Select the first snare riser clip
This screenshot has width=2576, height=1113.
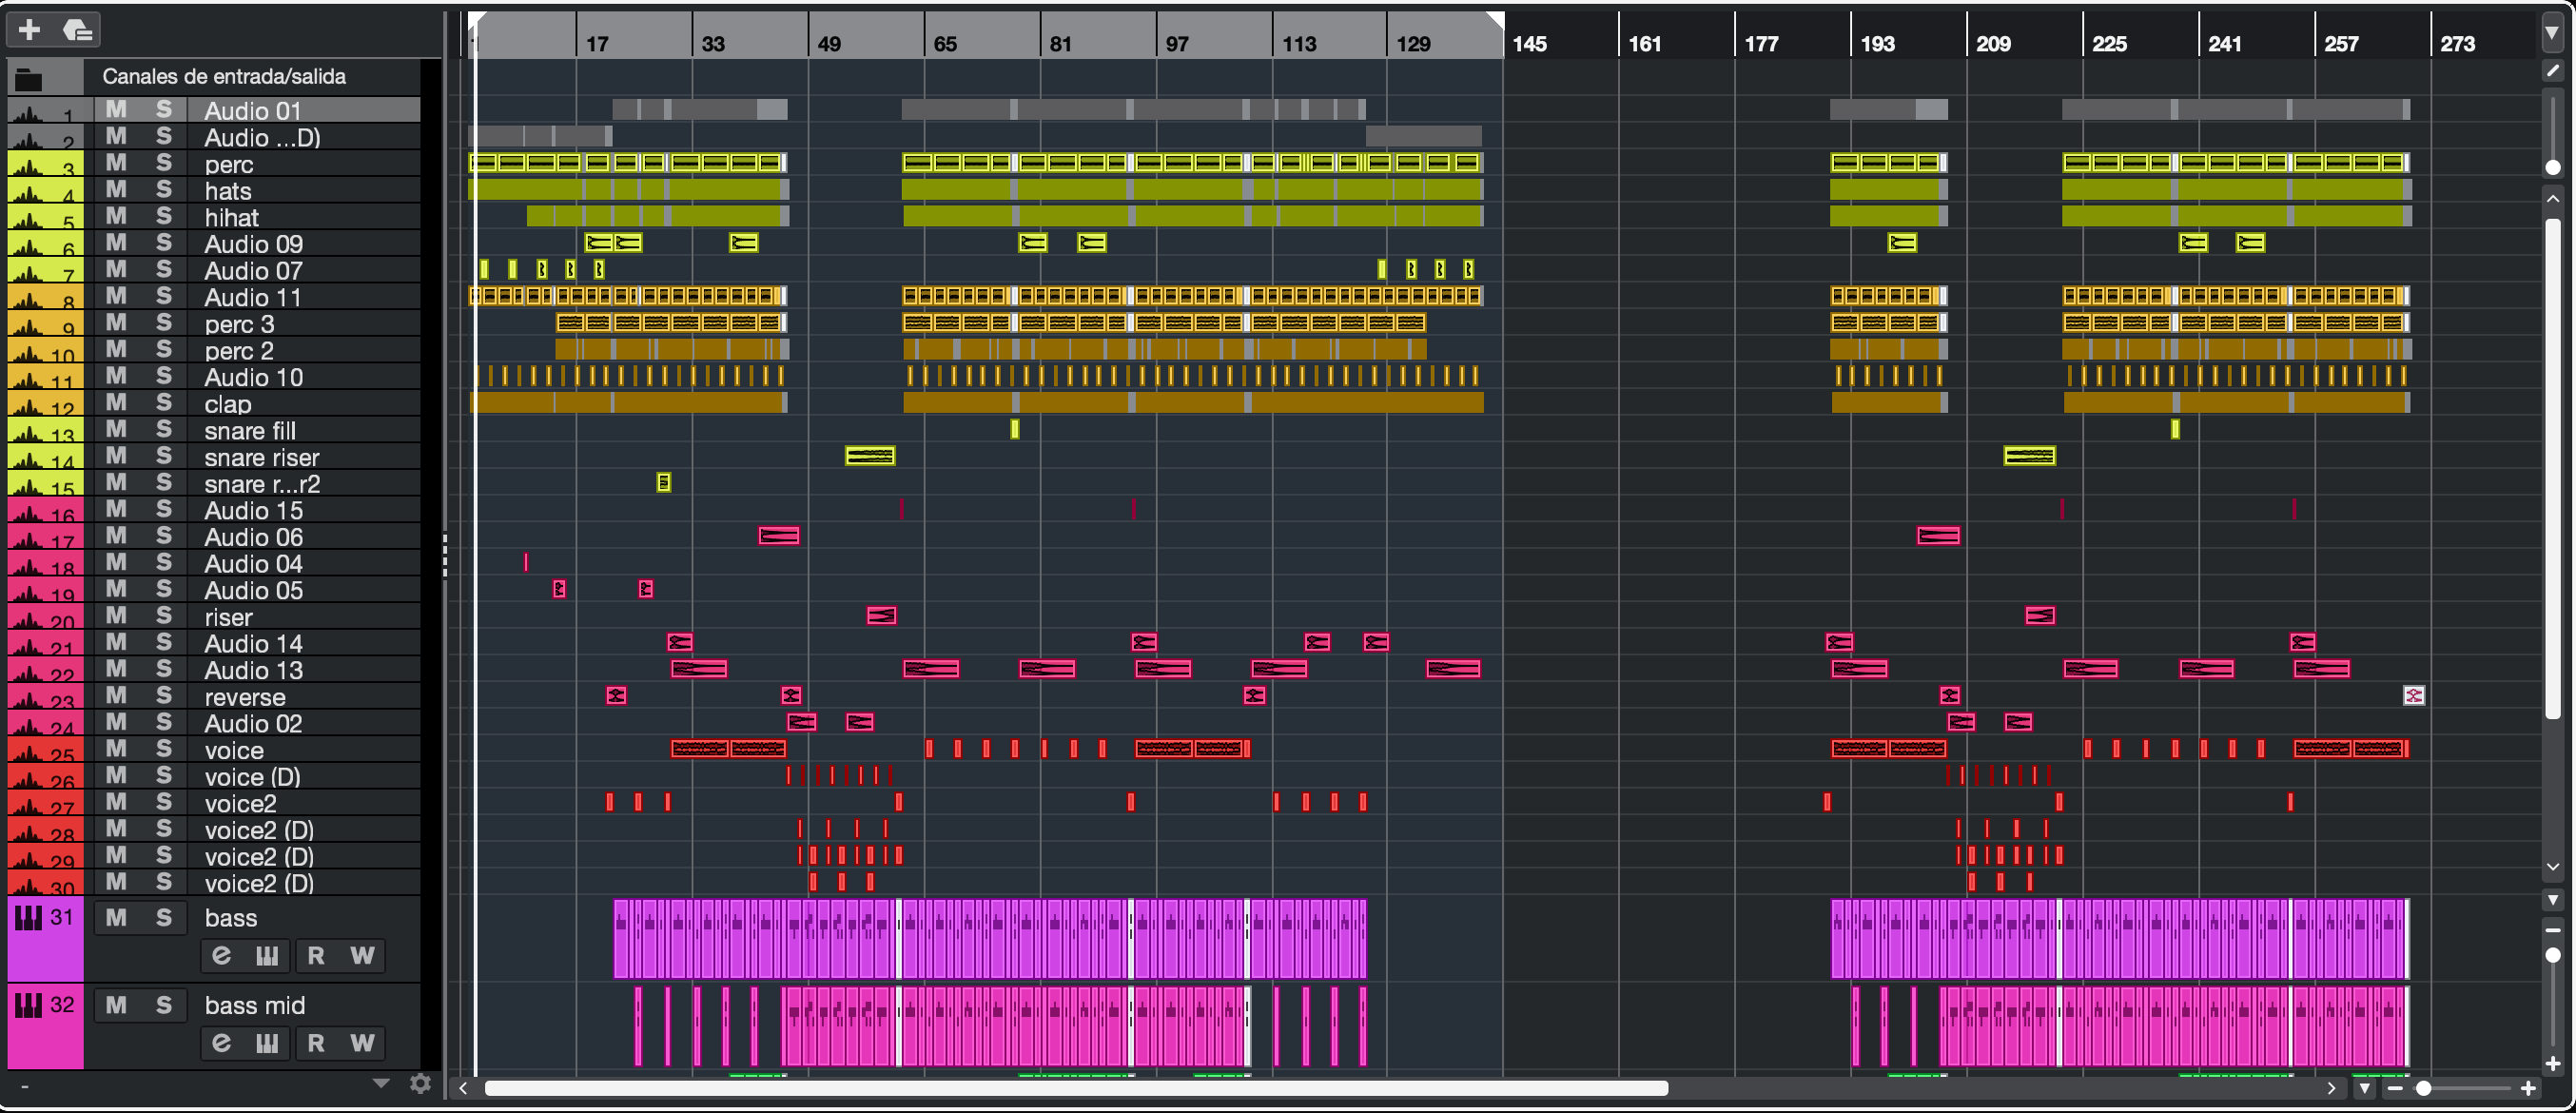tap(870, 456)
